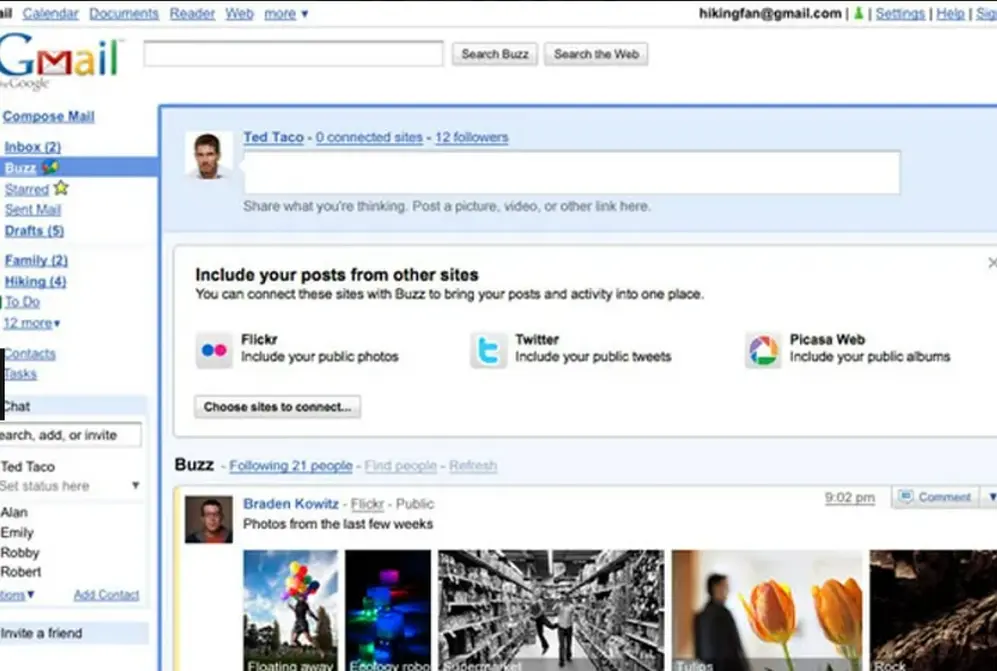Open the Tulips photo thumbnail
997x671 pixels.
pyautogui.click(x=767, y=611)
